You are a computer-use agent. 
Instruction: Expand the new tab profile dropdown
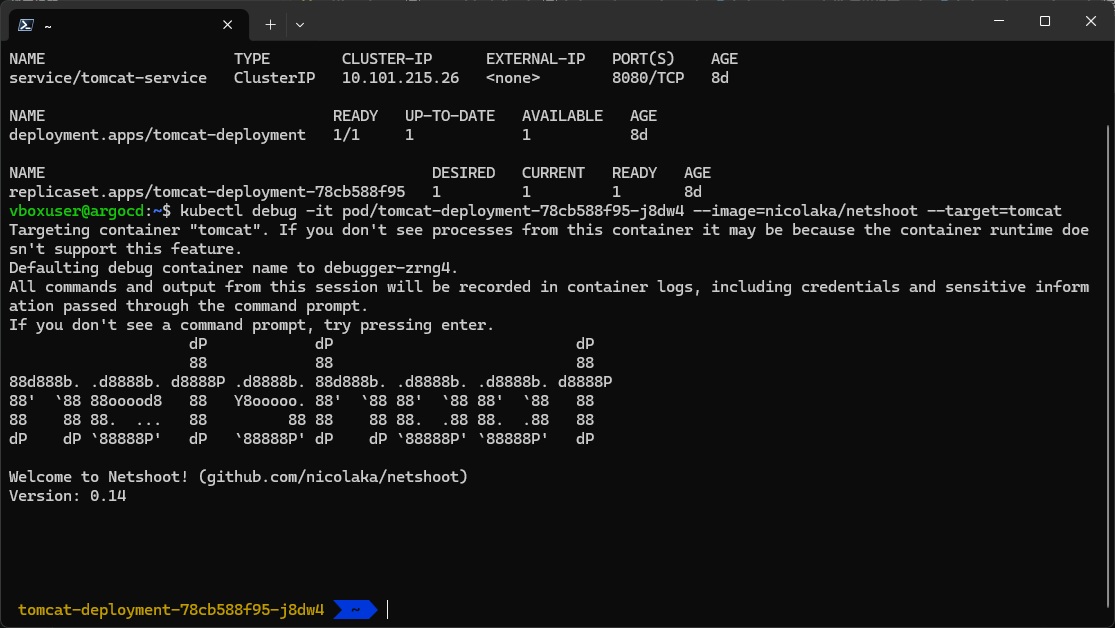tap(300, 25)
